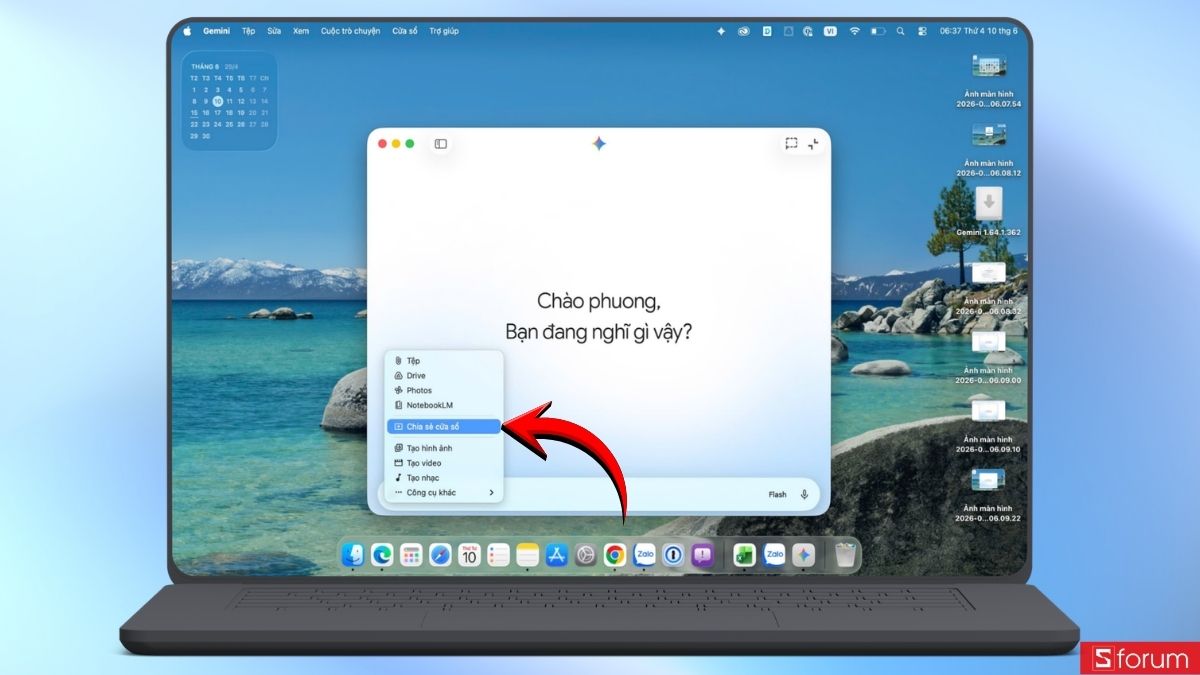The width and height of the screenshot is (1200, 675).
Task: Select desktop screenshot ending 06.09.22
Action: pos(988,496)
